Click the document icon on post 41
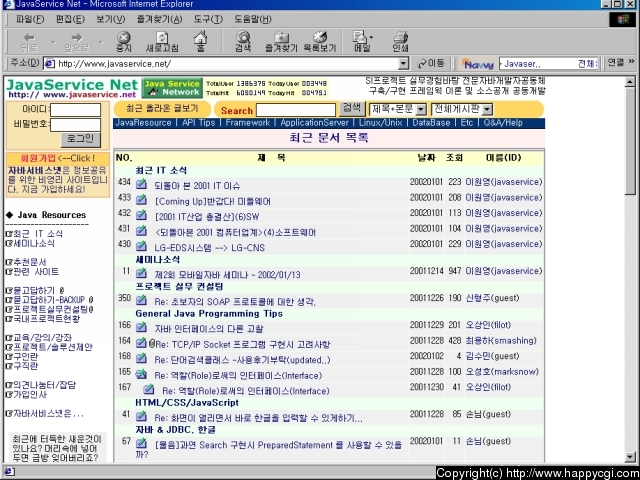640x480 pixels. [141, 416]
